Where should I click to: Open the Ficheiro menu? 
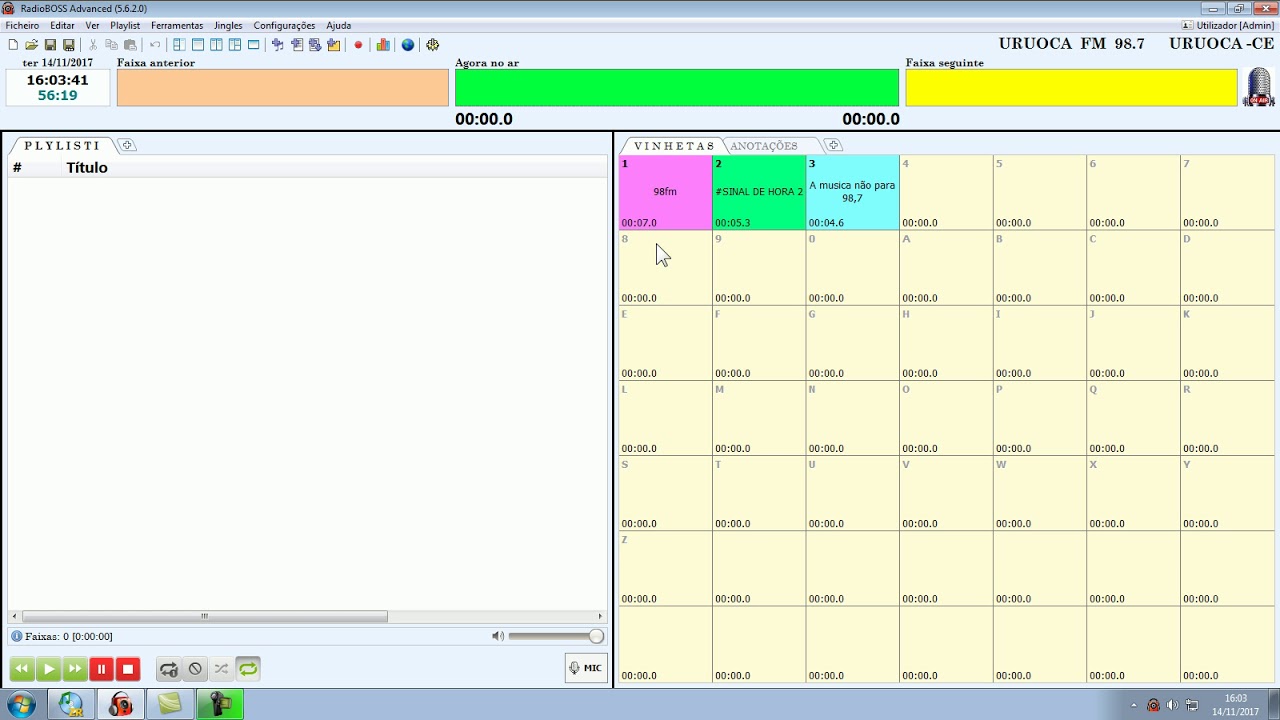coord(23,25)
